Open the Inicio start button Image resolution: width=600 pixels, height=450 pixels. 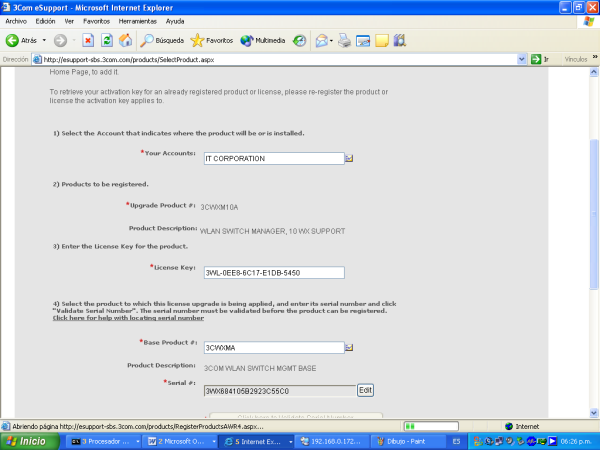(x=29, y=442)
